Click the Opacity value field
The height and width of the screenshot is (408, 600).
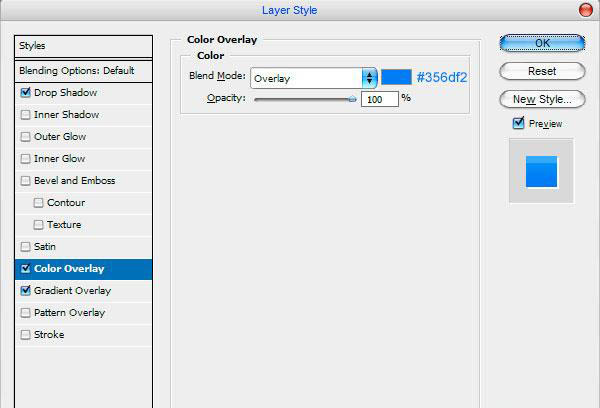click(x=380, y=100)
